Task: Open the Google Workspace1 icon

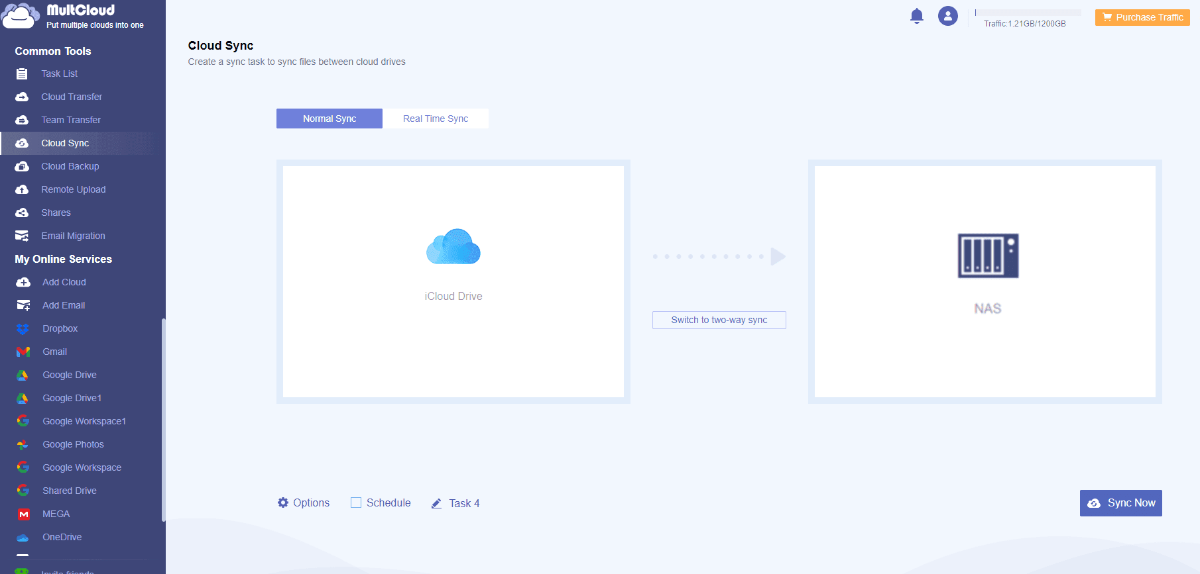Action: point(22,421)
